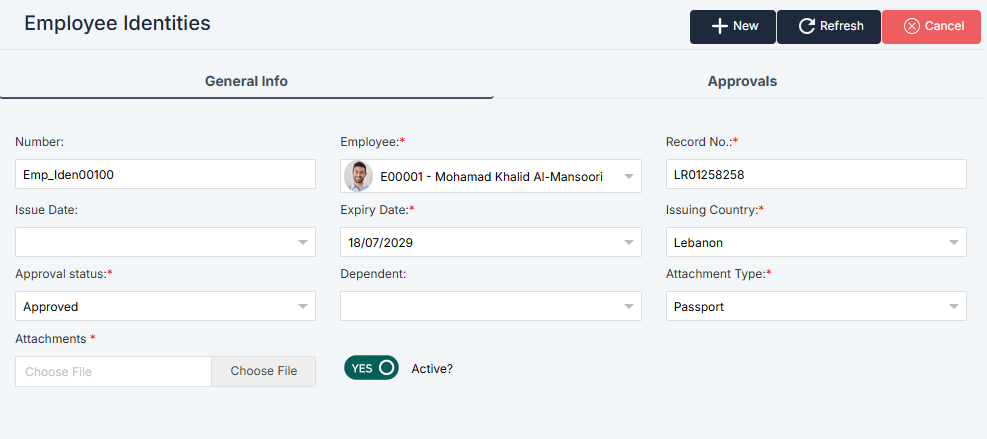Click the New button label
Screen dimensions: 987x439
pyautogui.click(x=746, y=27)
